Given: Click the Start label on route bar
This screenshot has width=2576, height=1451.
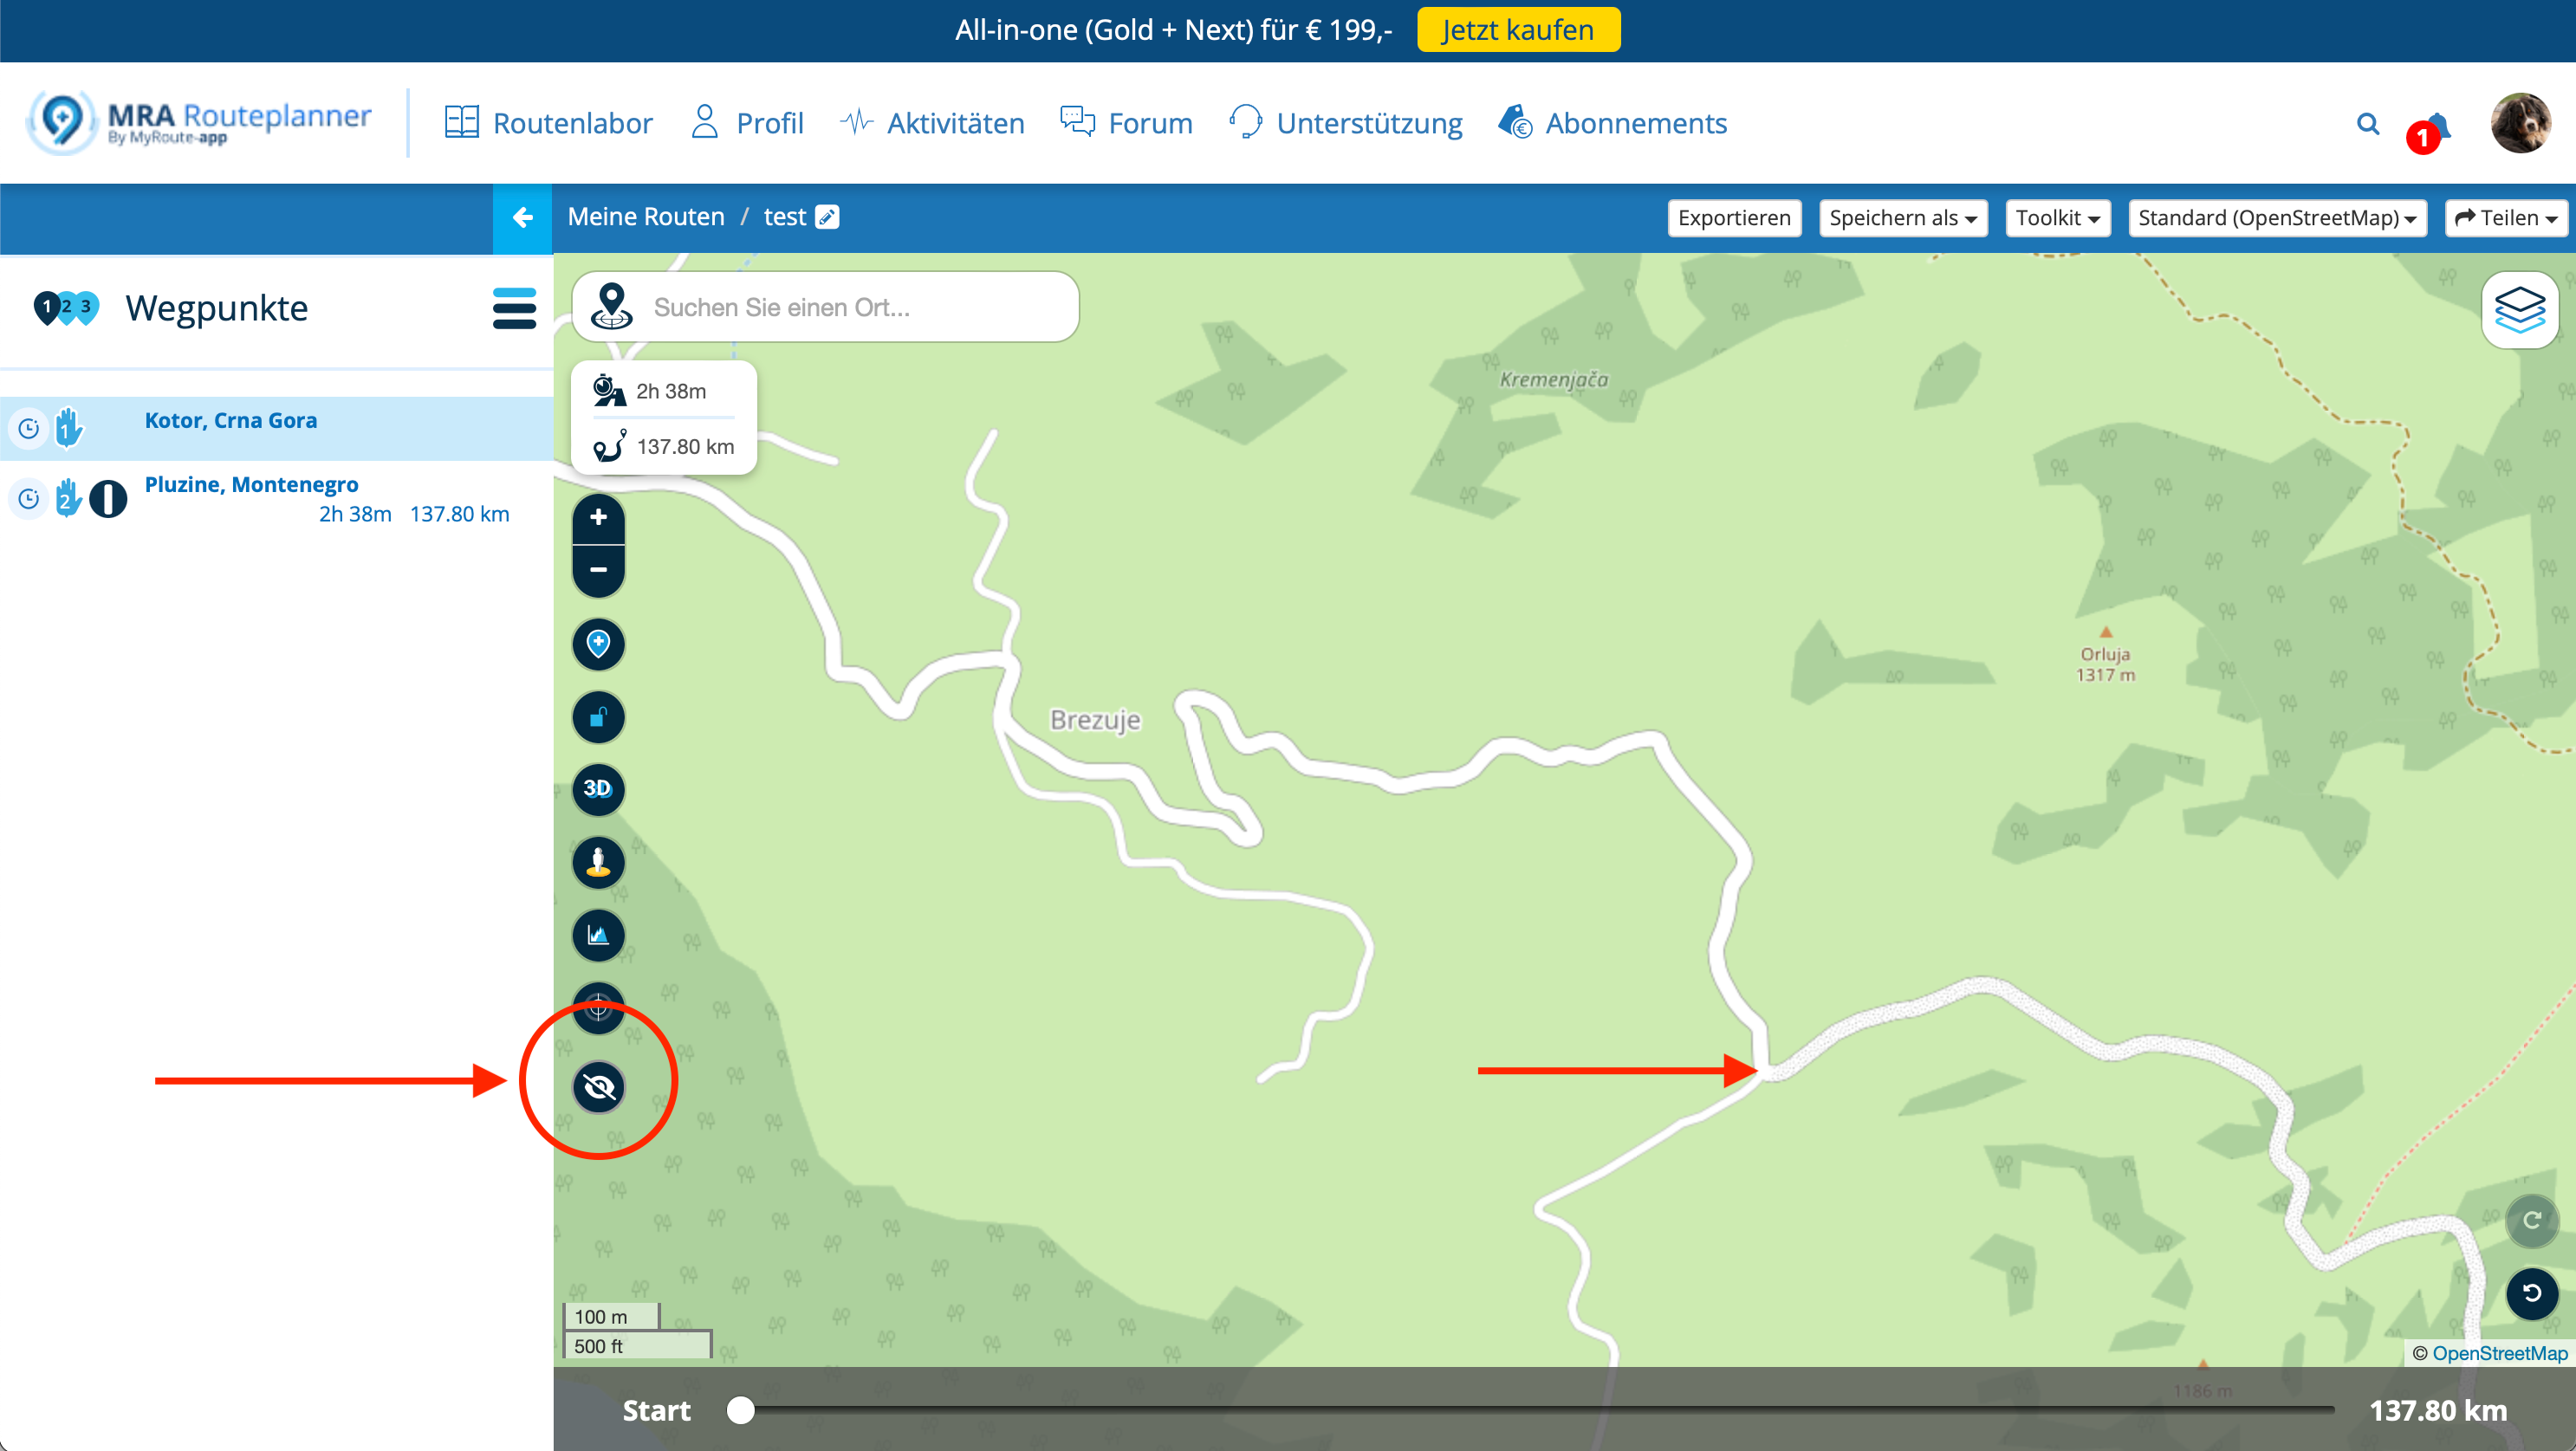Looking at the screenshot, I should 656,1410.
